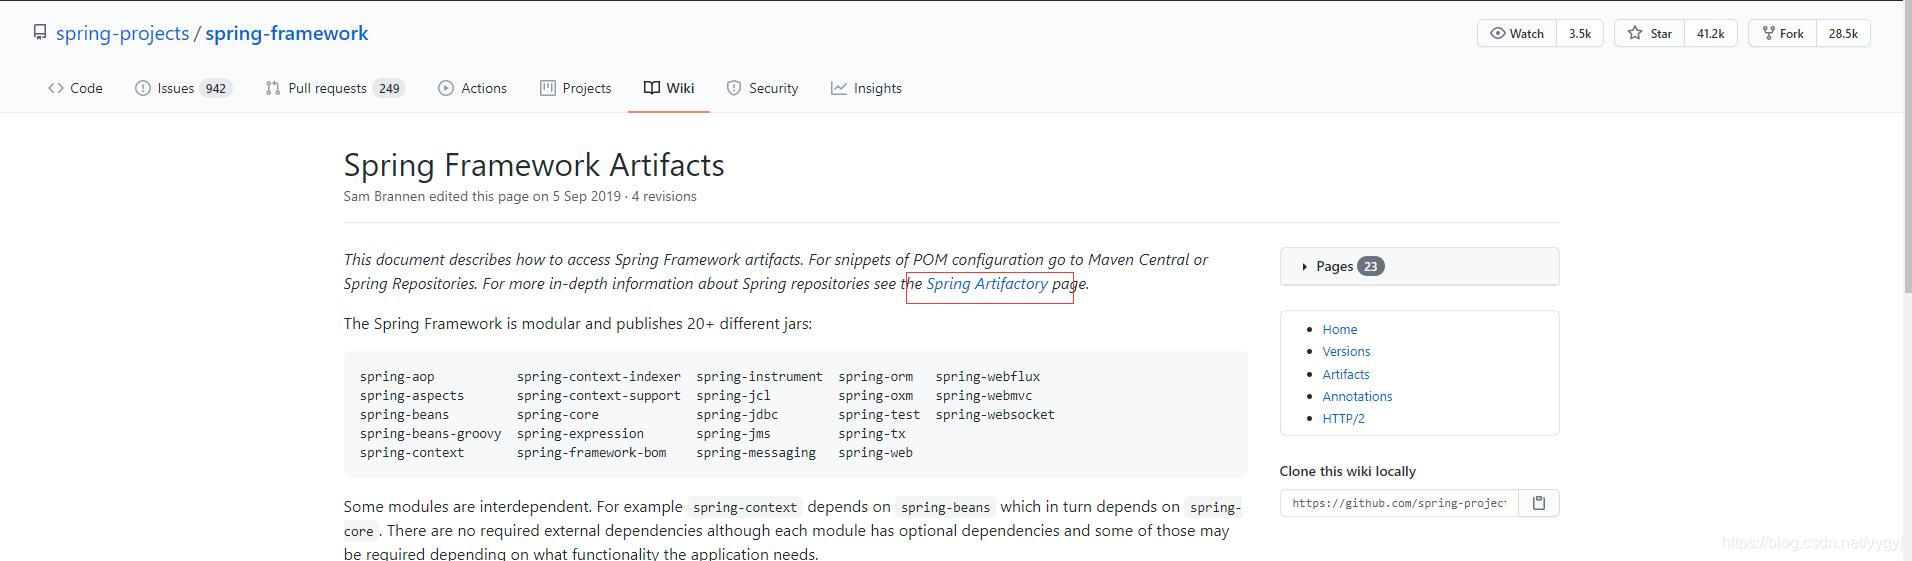Follow the Spring Artifactory link
This screenshot has height=561, width=1912.
click(x=987, y=283)
